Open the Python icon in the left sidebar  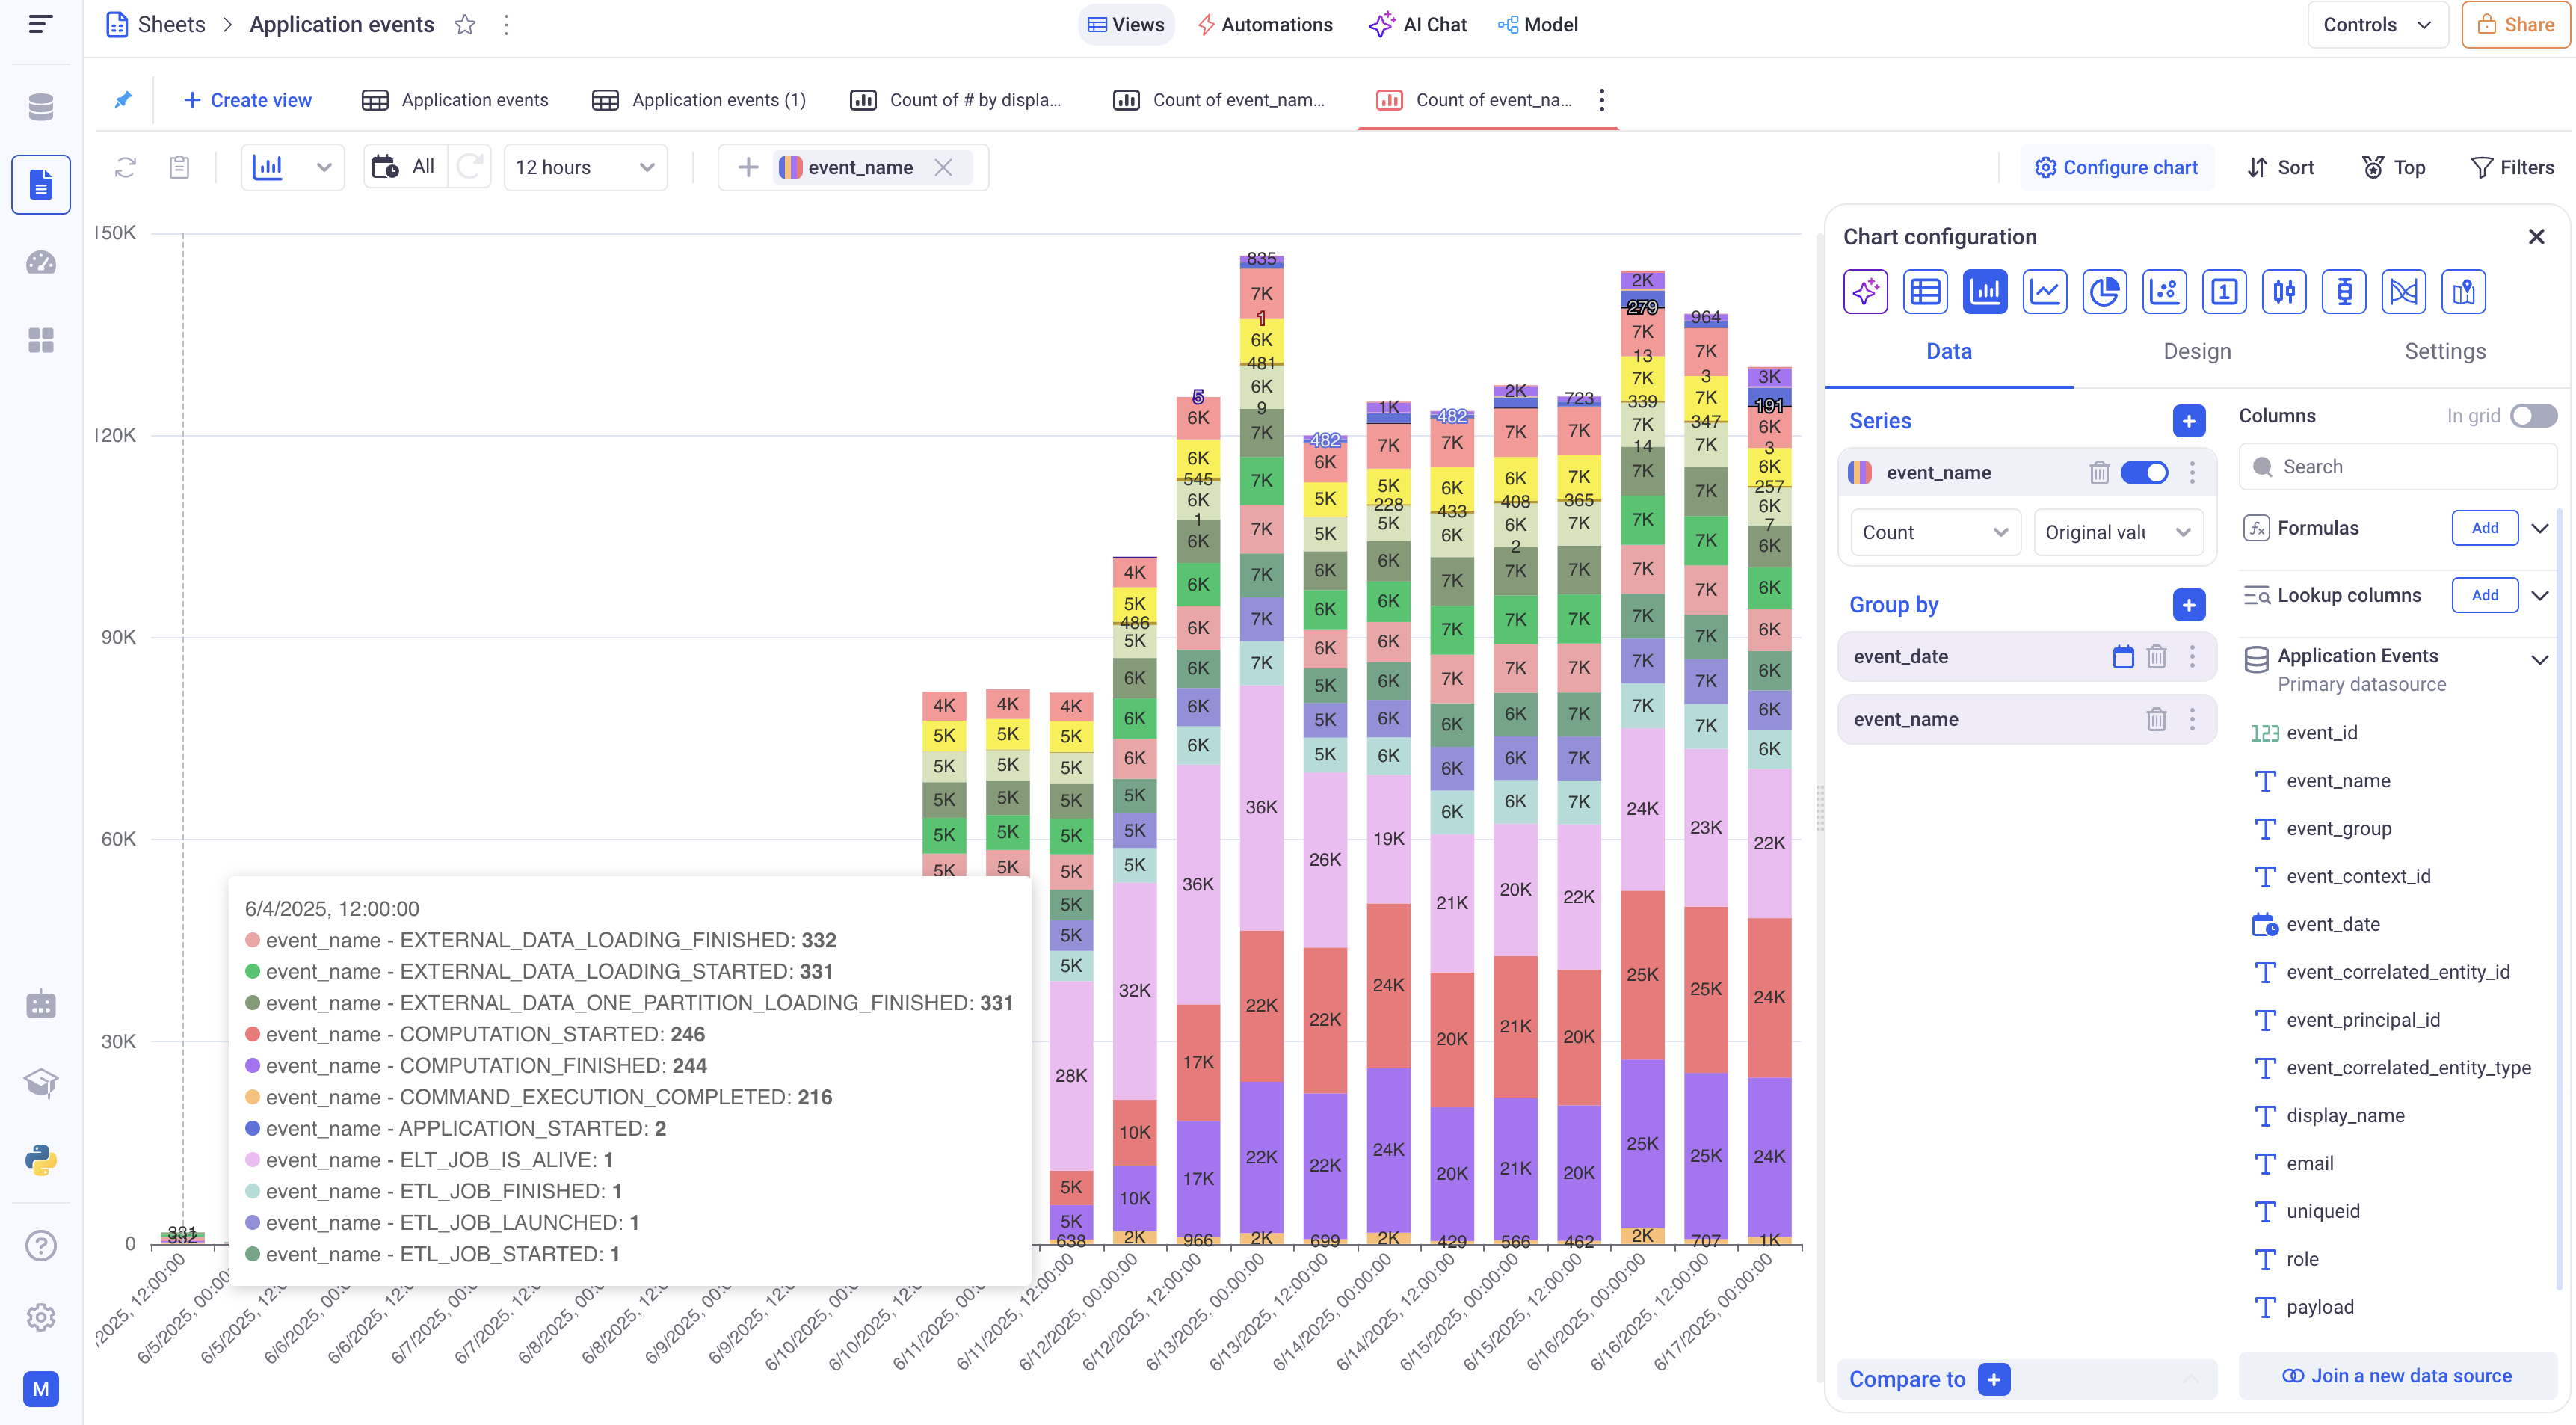pos(41,1160)
